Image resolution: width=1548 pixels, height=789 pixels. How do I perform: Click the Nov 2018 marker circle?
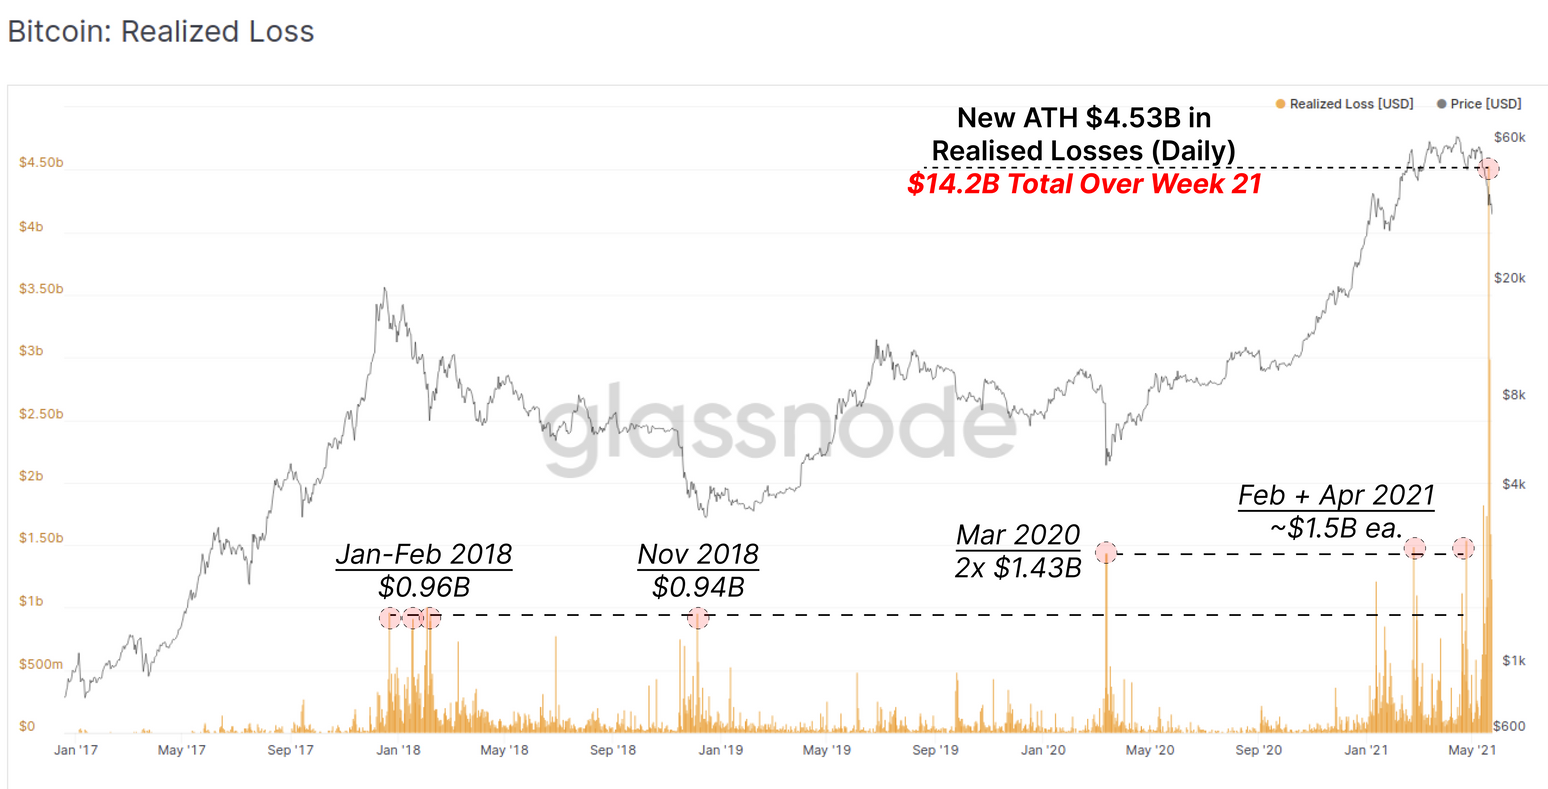pyautogui.click(x=698, y=618)
